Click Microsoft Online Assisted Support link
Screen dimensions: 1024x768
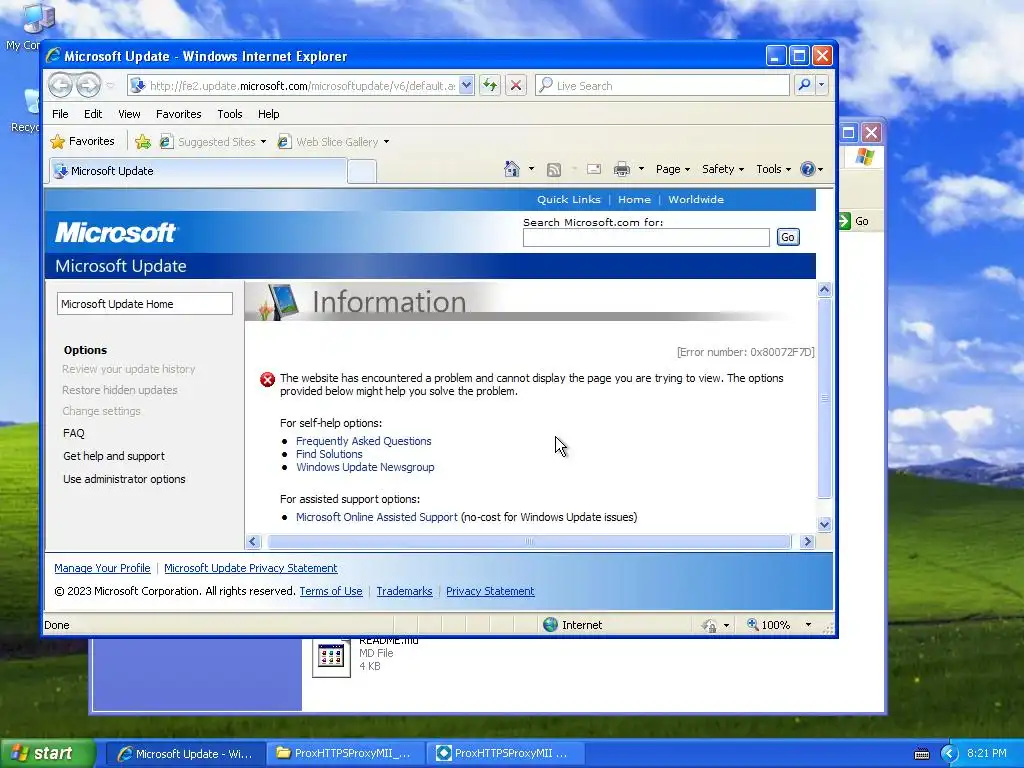click(377, 517)
